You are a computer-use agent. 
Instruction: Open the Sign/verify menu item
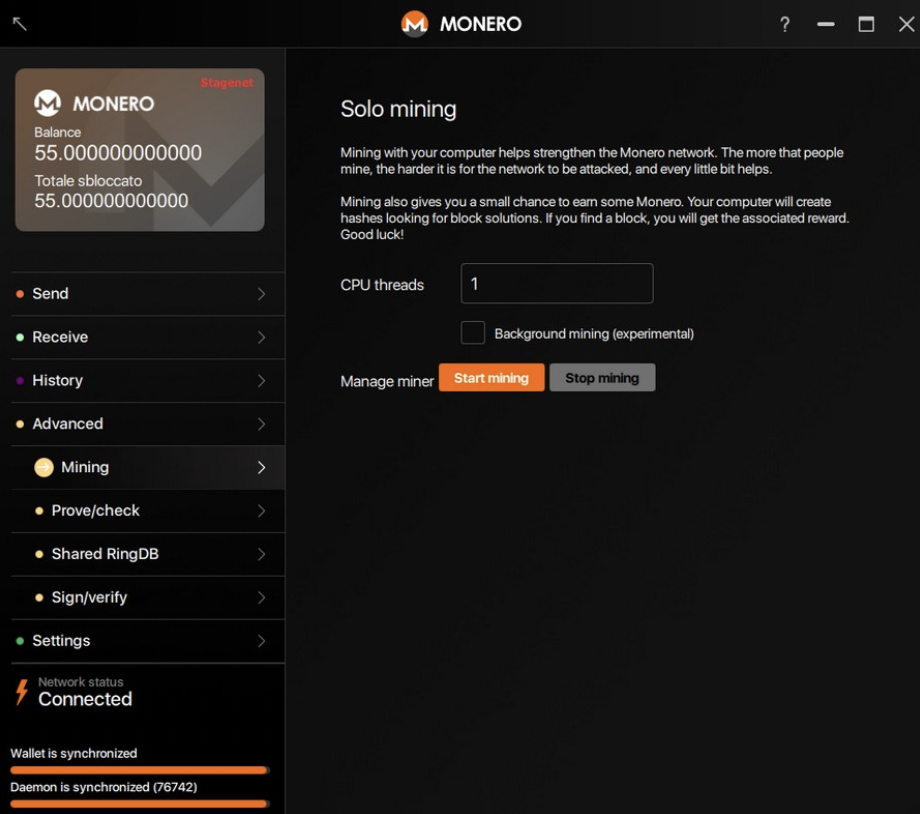tap(89, 598)
